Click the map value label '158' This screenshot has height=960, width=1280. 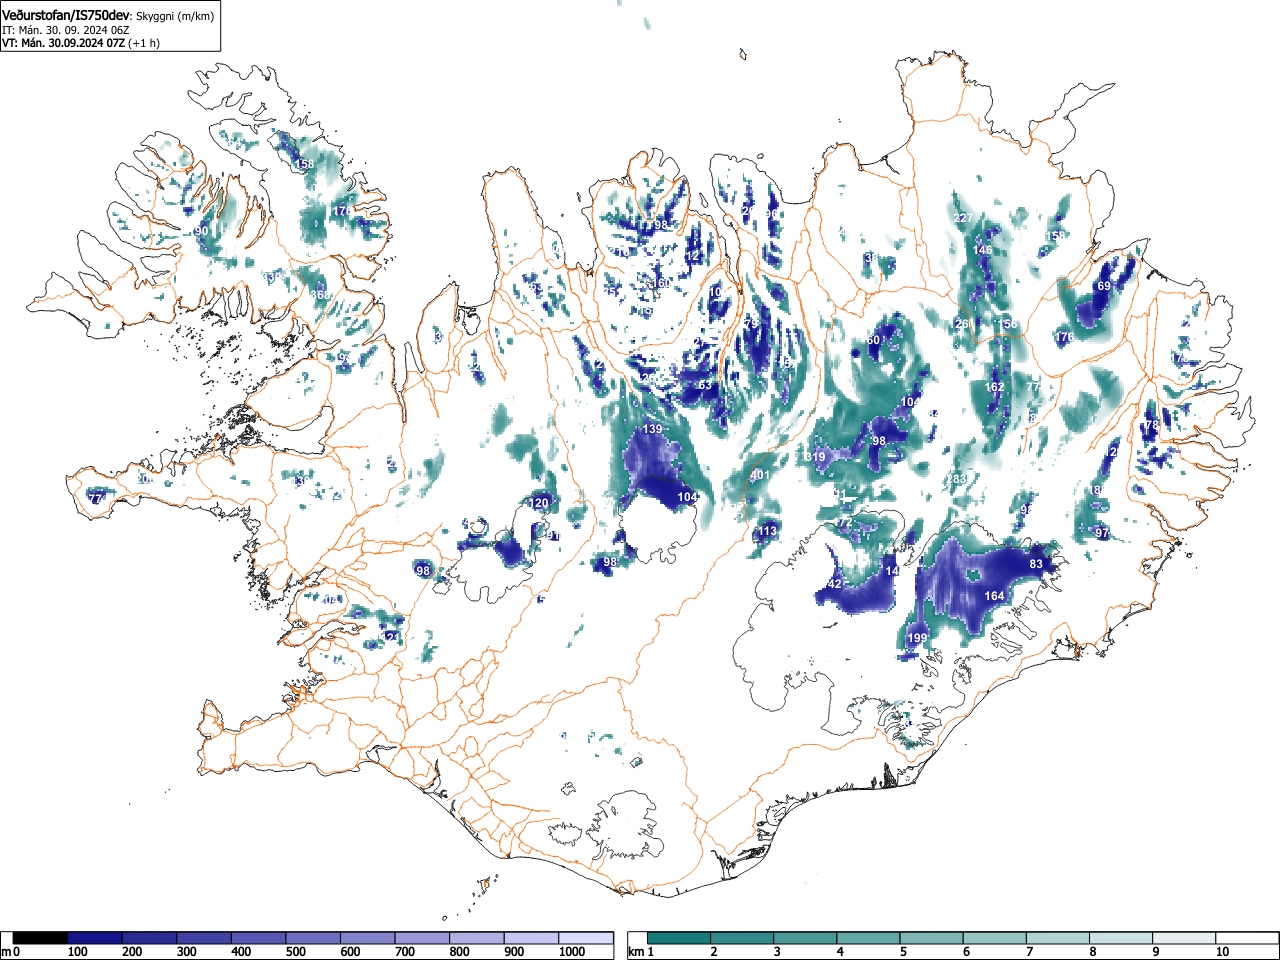tap(305, 164)
